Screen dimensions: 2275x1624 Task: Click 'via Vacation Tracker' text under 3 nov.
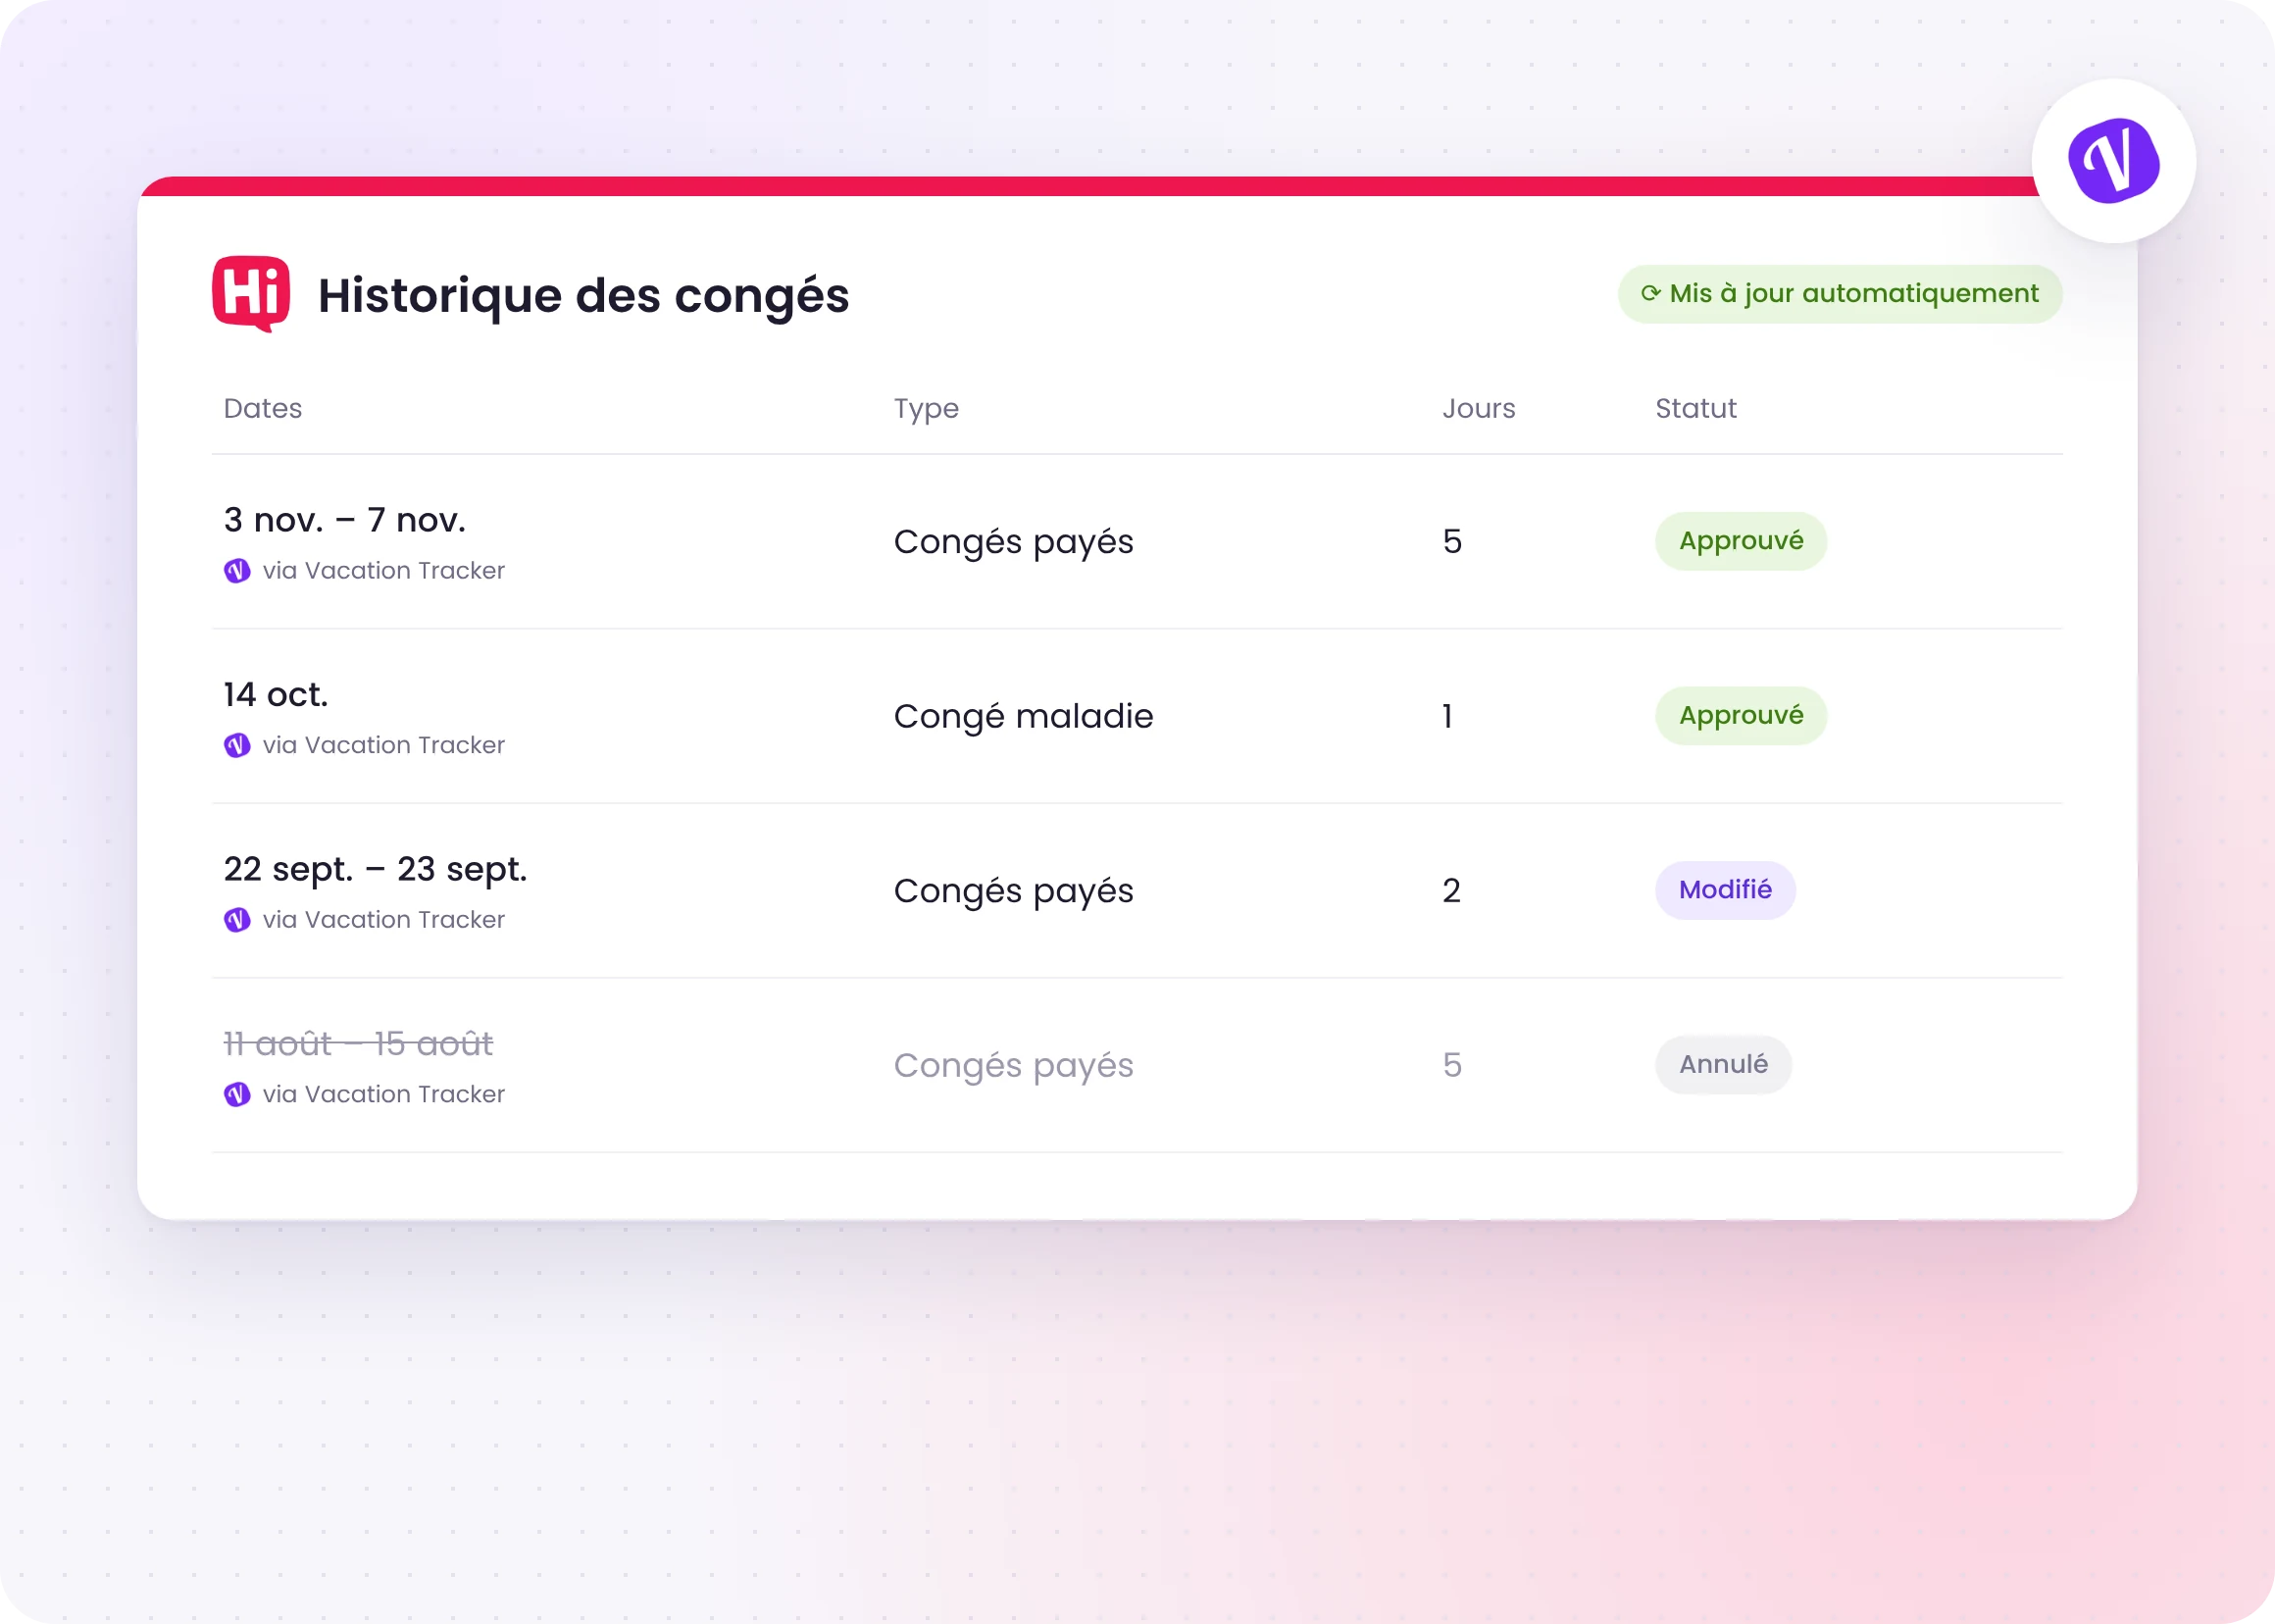click(383, 571)
